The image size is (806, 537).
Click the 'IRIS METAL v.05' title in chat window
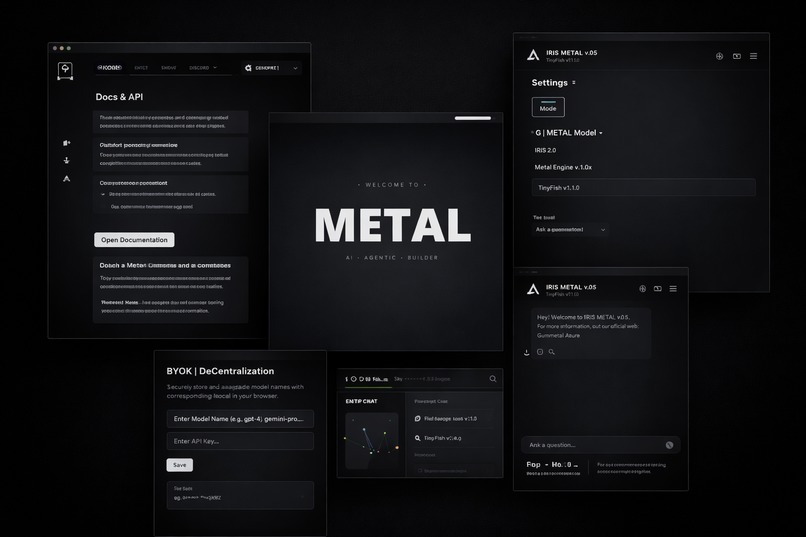(571, 287)
